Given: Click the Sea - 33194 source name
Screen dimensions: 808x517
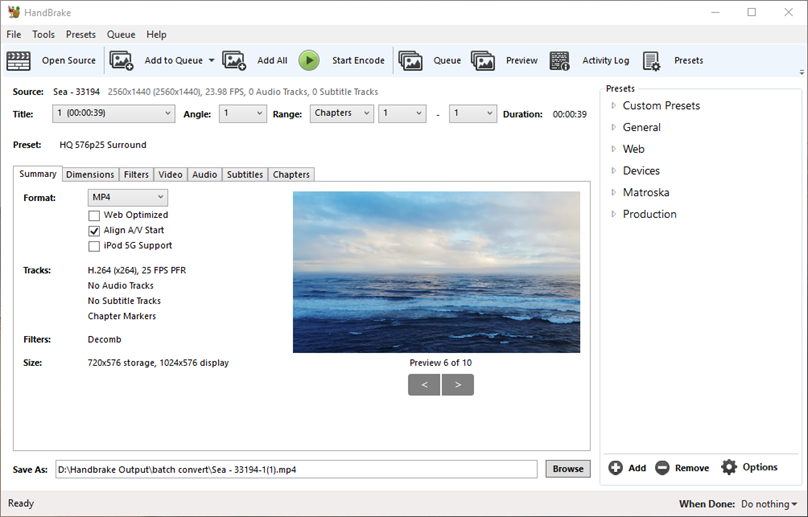Looking at the screenshot, I should 76,92.
